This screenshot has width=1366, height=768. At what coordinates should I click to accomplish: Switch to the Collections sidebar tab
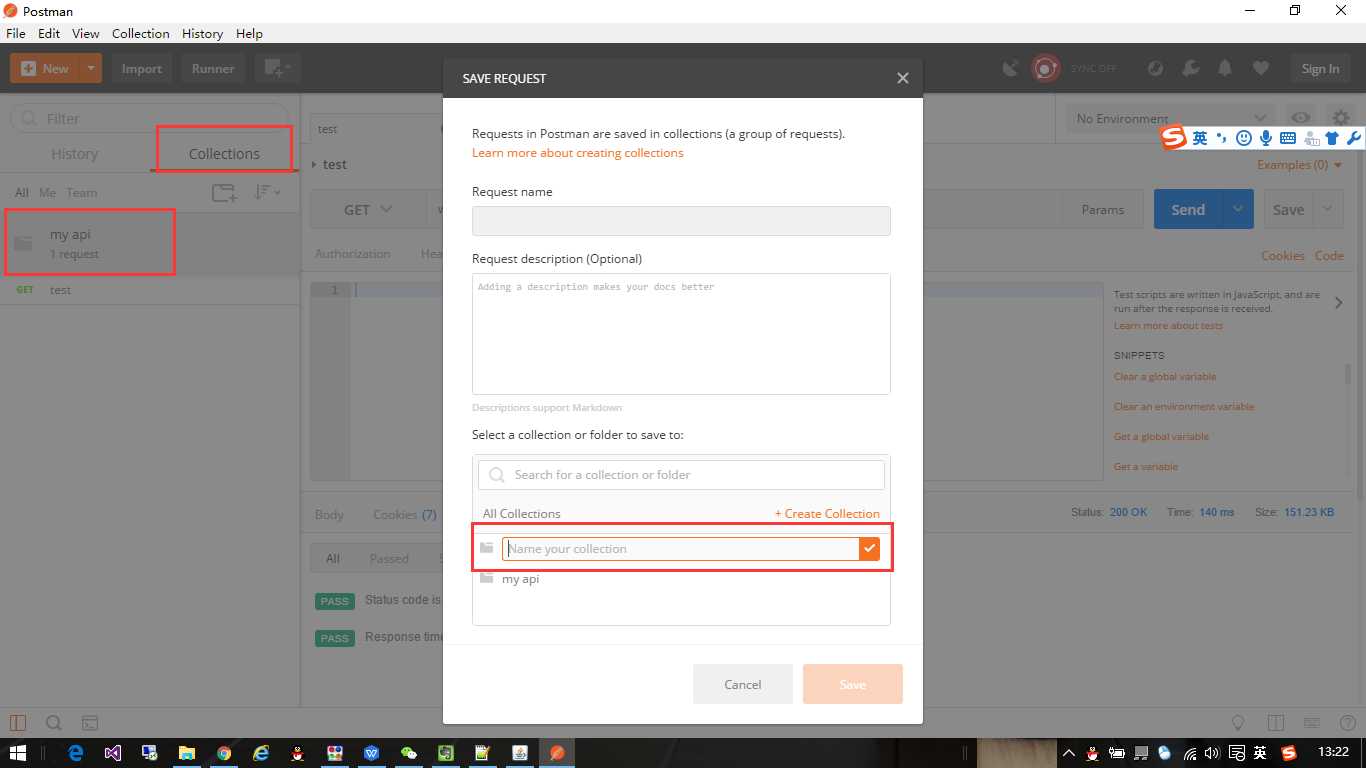click(x=224, y=154)
